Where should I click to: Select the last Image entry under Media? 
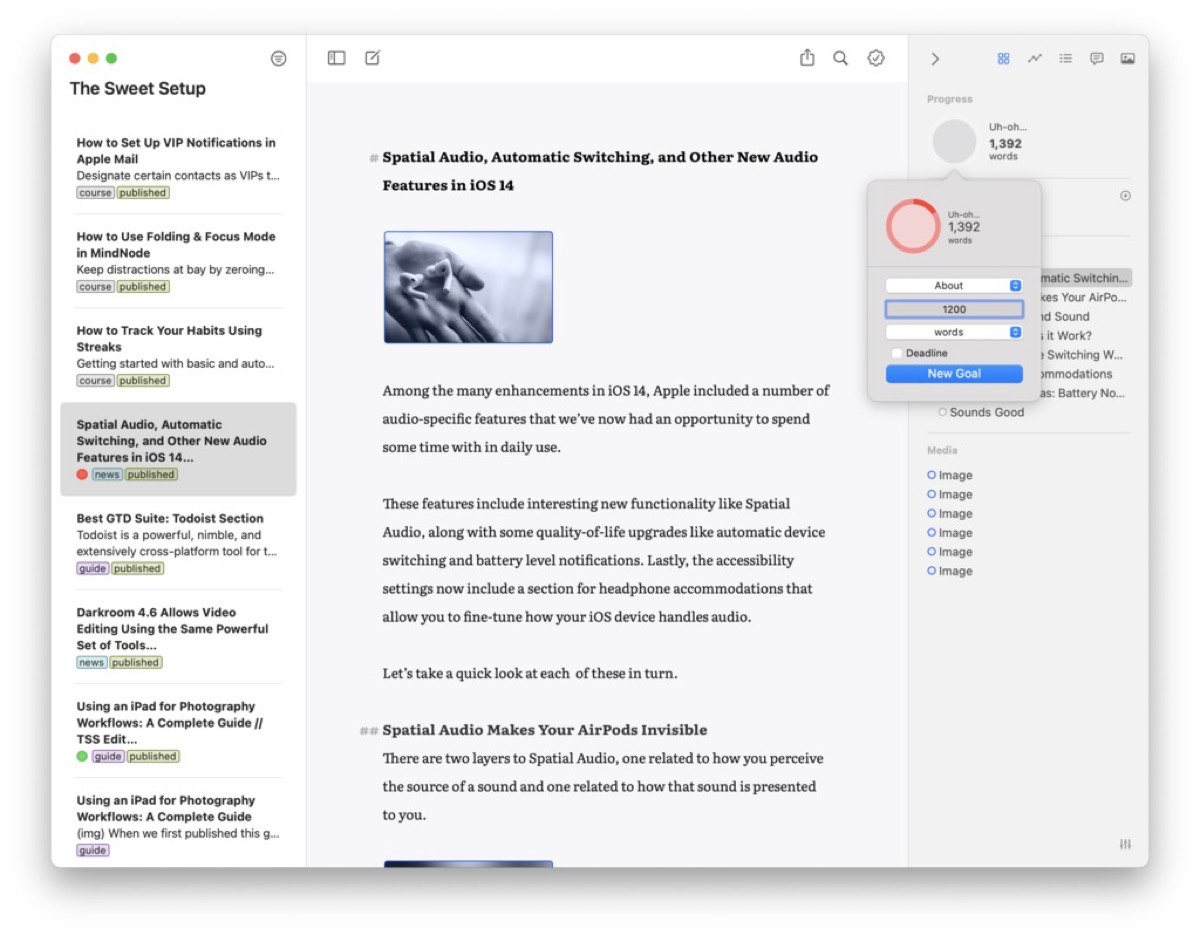(x=950, y=572)
